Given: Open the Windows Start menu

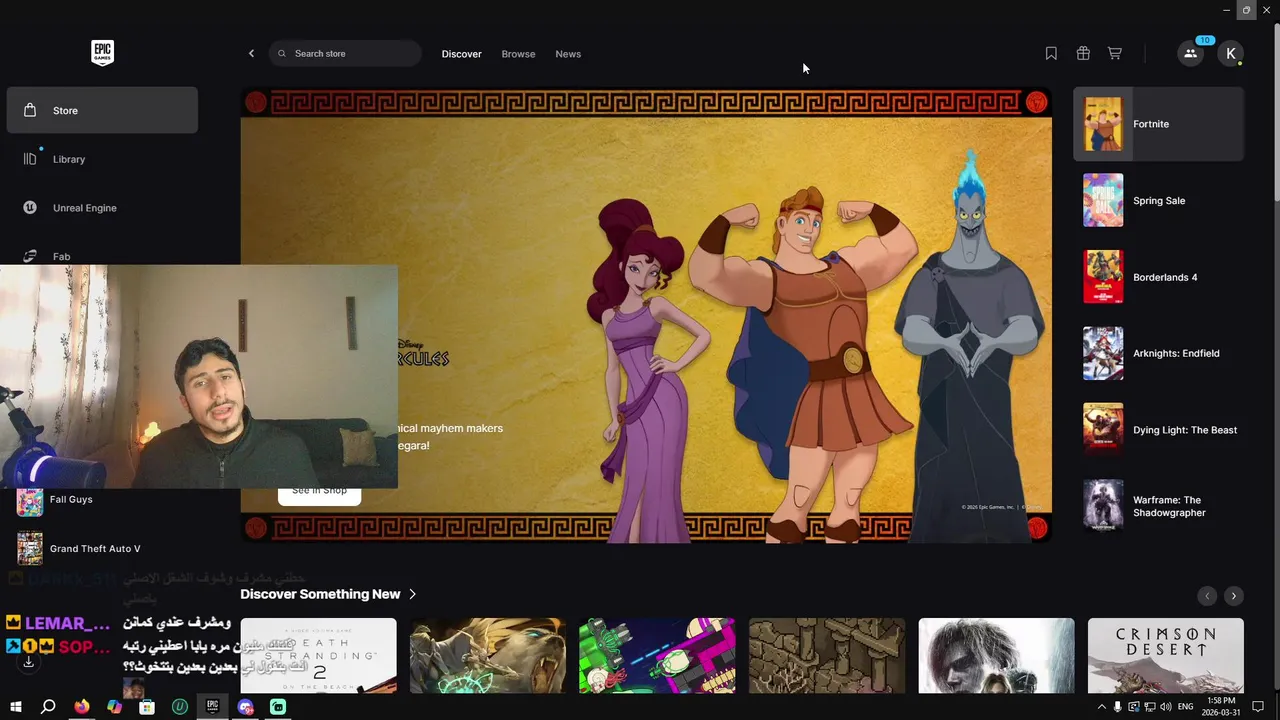Looking at the screenshot, I should pyautogui.click(x=15, y=707).
